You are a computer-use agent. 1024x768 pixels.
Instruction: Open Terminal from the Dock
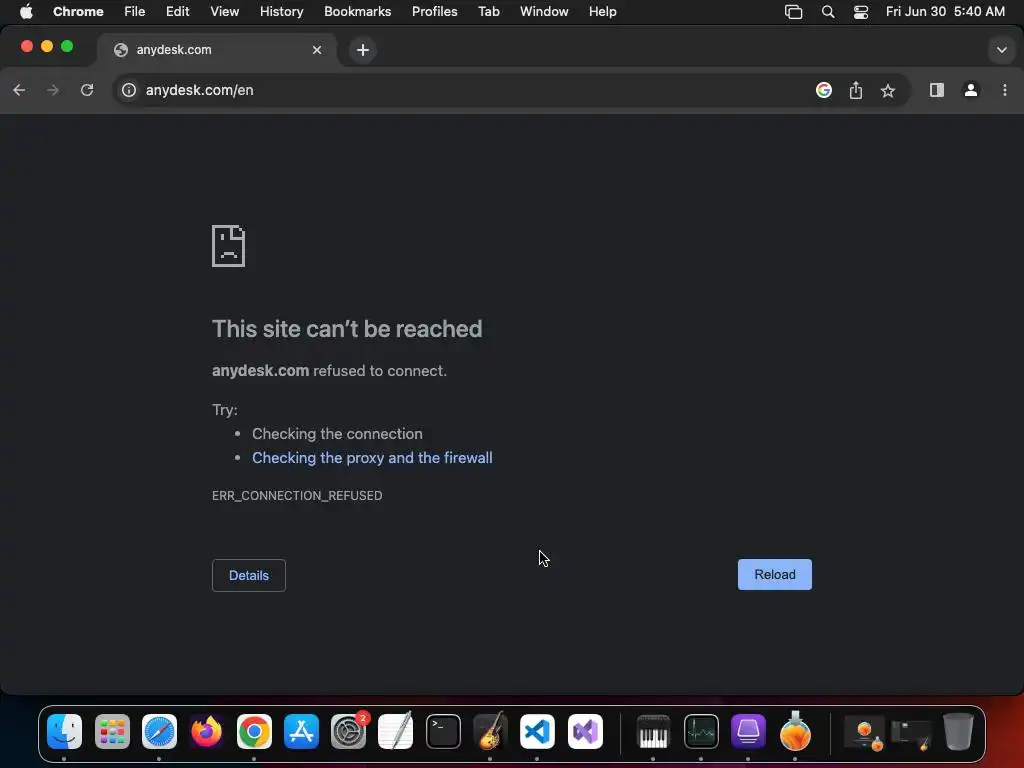point(443,731)
